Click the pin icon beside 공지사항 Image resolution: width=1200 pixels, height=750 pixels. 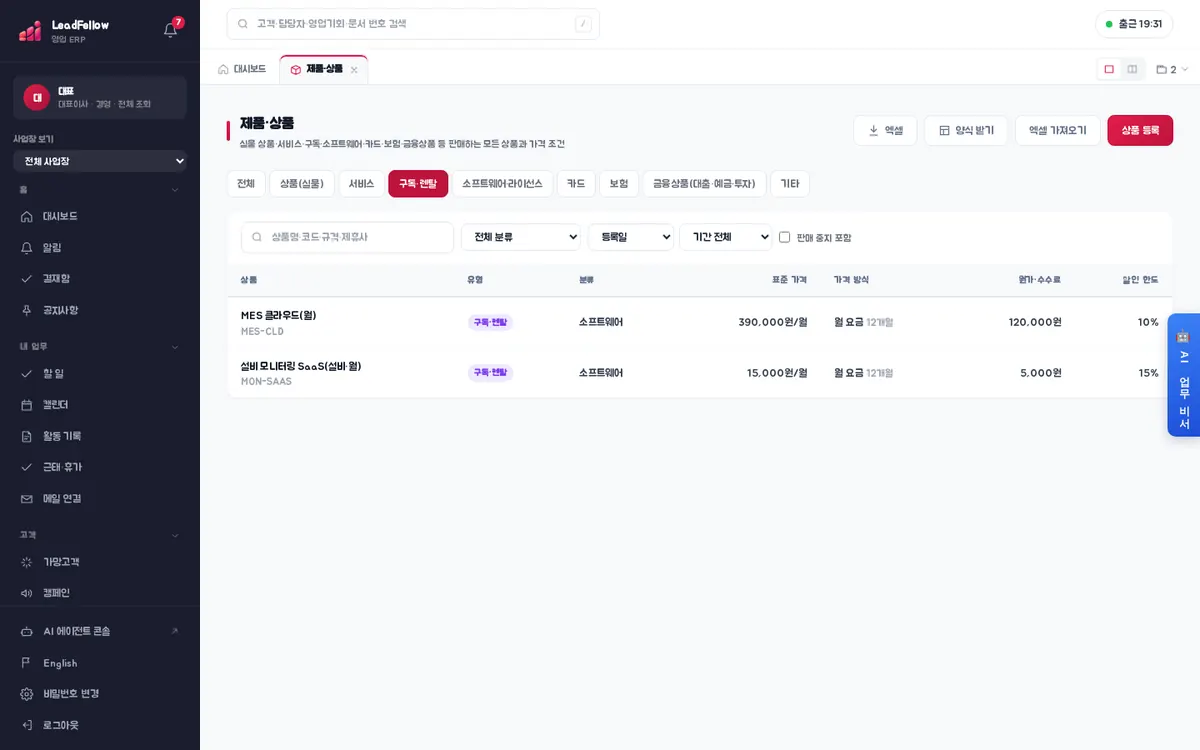click(27, 310)
